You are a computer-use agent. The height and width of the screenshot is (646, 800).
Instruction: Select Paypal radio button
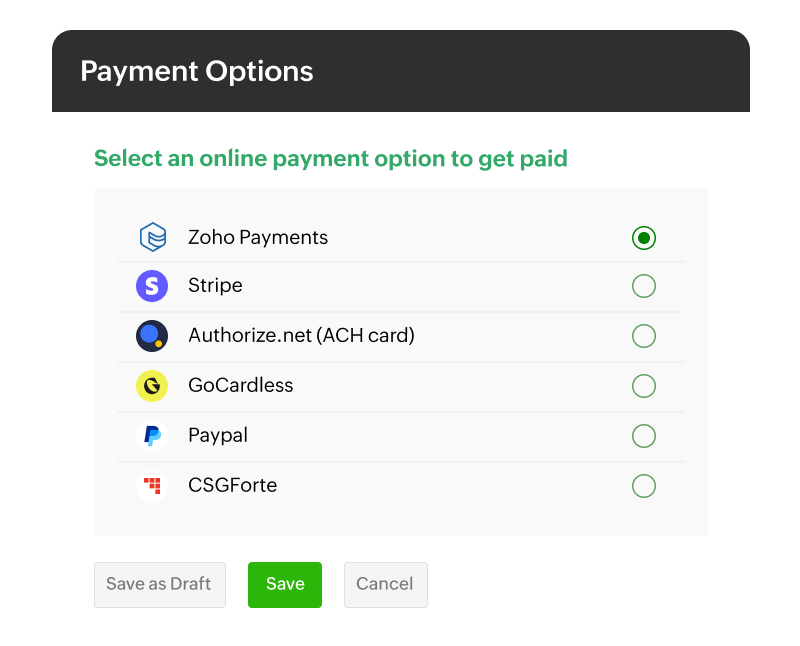pos(645,436)
